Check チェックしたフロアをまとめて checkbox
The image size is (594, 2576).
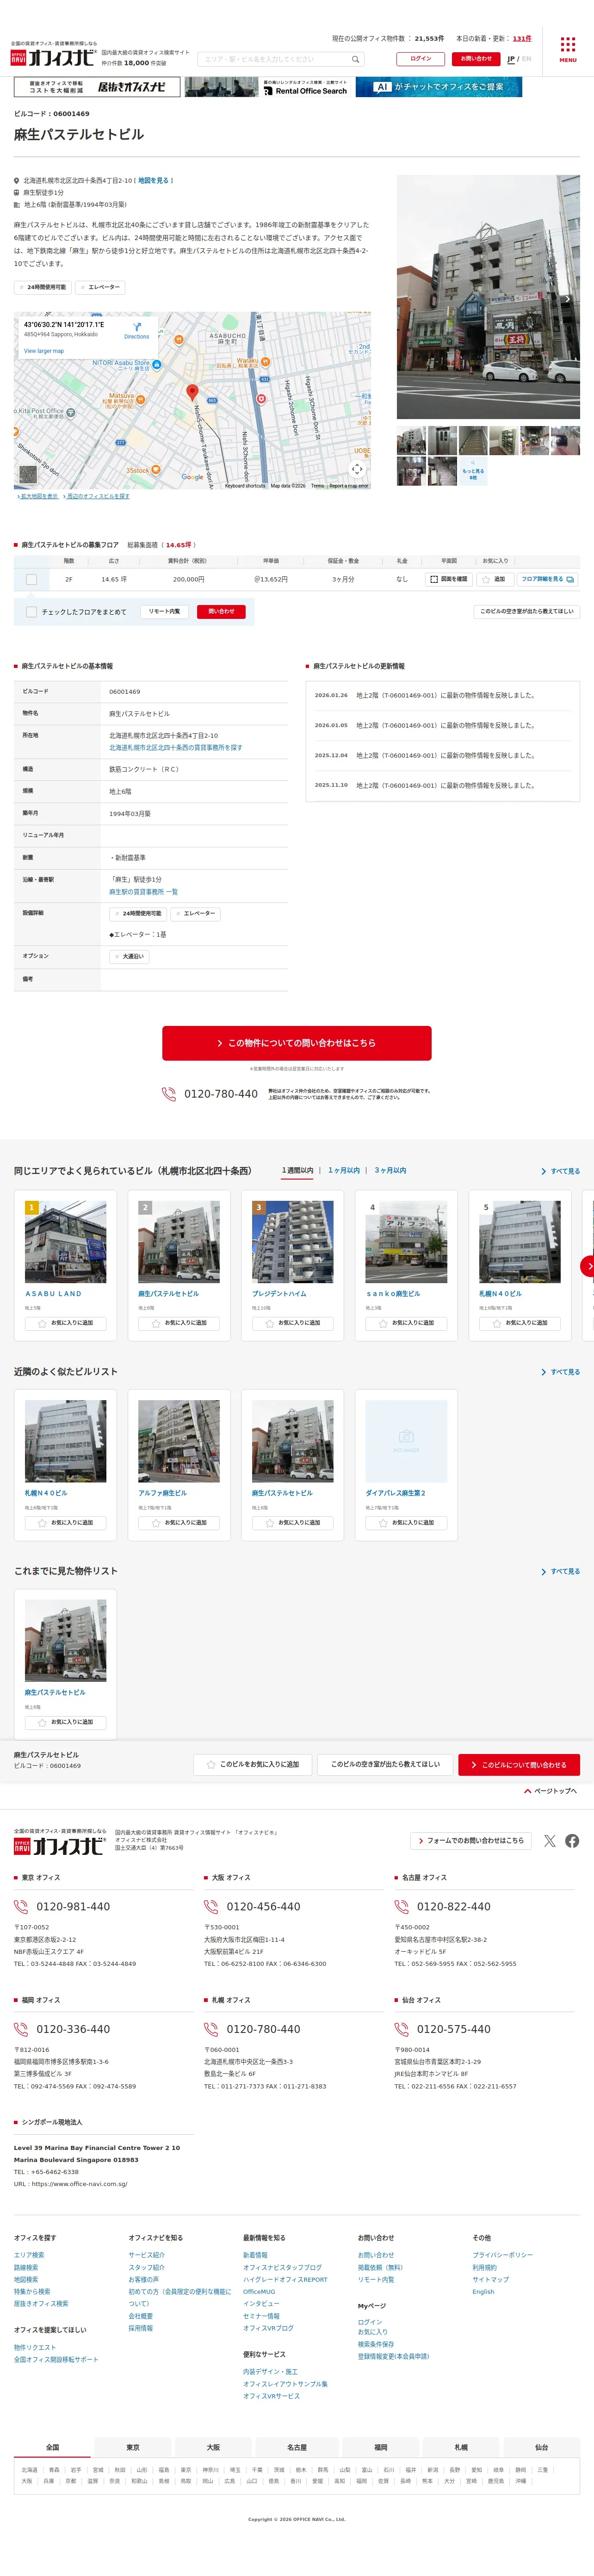(x=31, y=611)
